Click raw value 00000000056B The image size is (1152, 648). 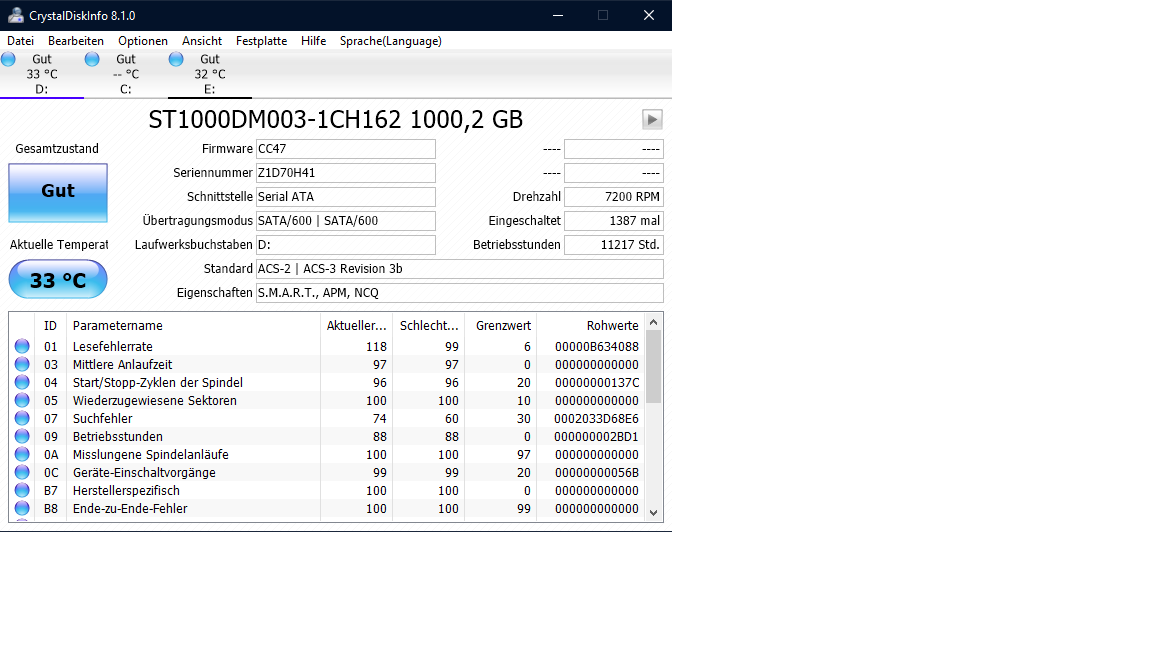(597, 472)
